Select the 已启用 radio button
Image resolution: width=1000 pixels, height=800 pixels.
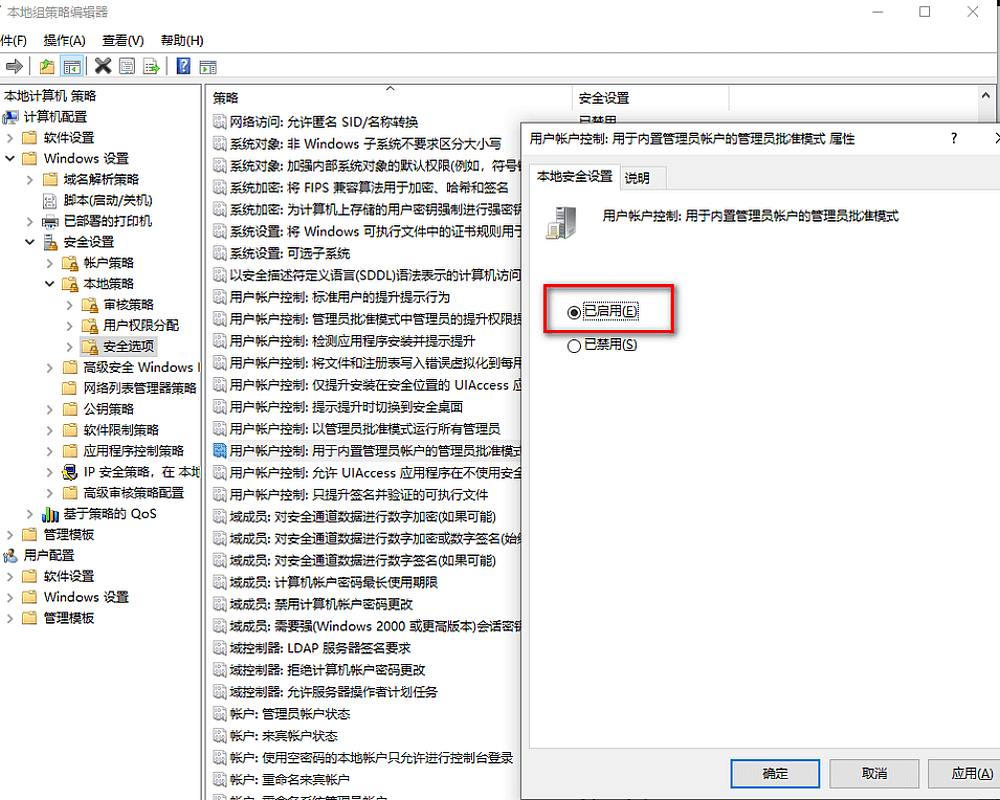coord(574,312)
